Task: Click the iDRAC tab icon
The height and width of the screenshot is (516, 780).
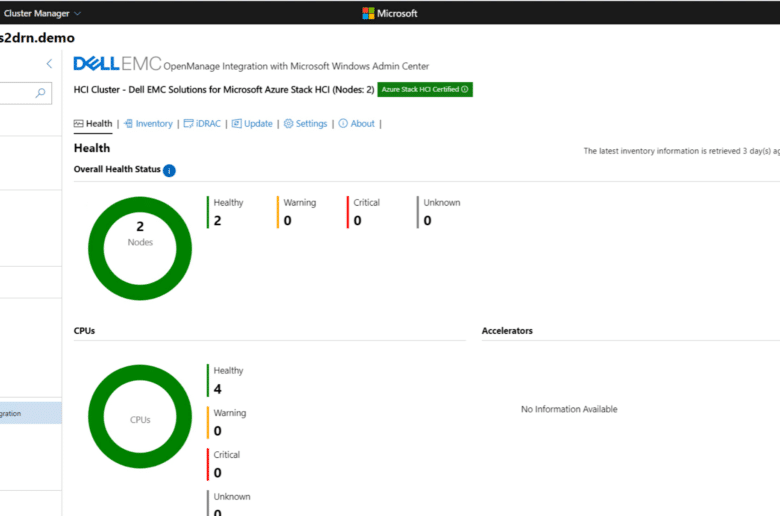Action: pos(189,124)
